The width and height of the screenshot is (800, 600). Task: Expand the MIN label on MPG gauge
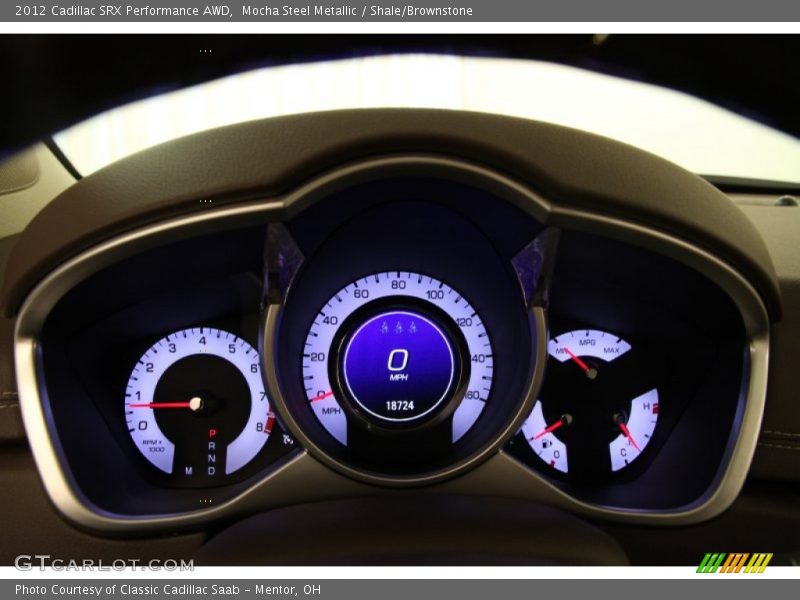pos(560,351)
